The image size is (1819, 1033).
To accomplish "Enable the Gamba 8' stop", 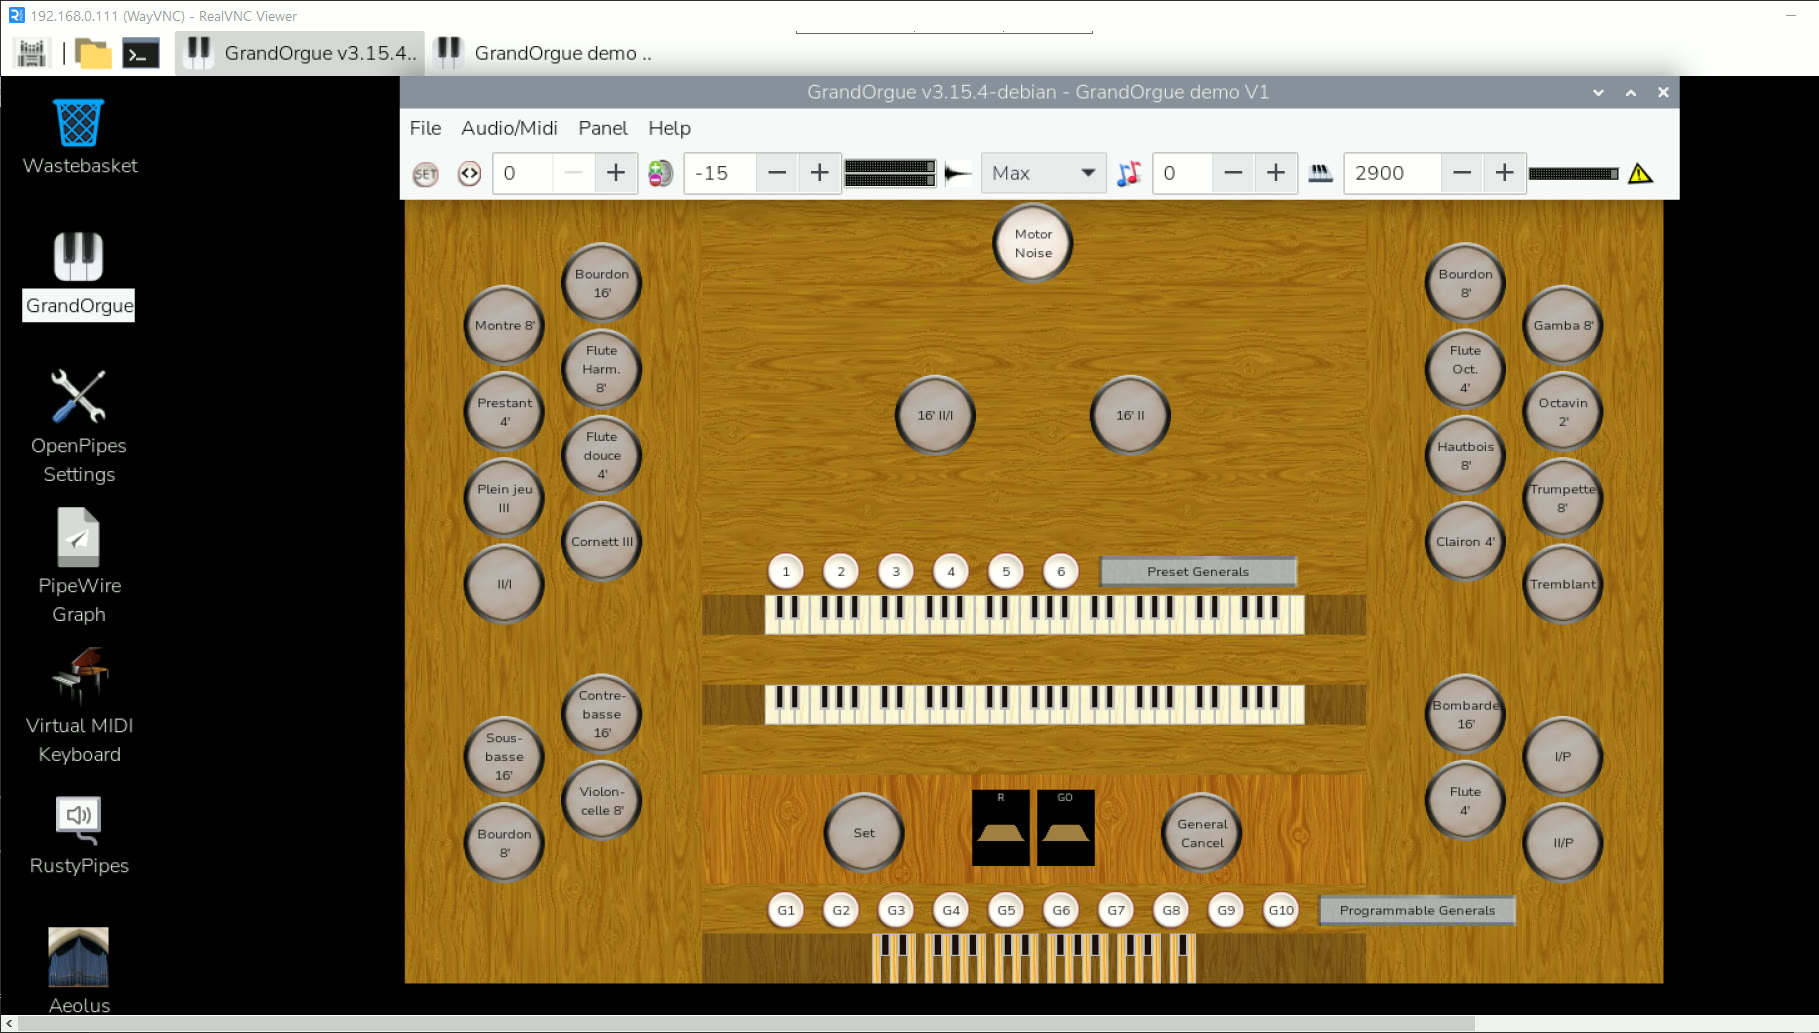I will click(1563, 325).
